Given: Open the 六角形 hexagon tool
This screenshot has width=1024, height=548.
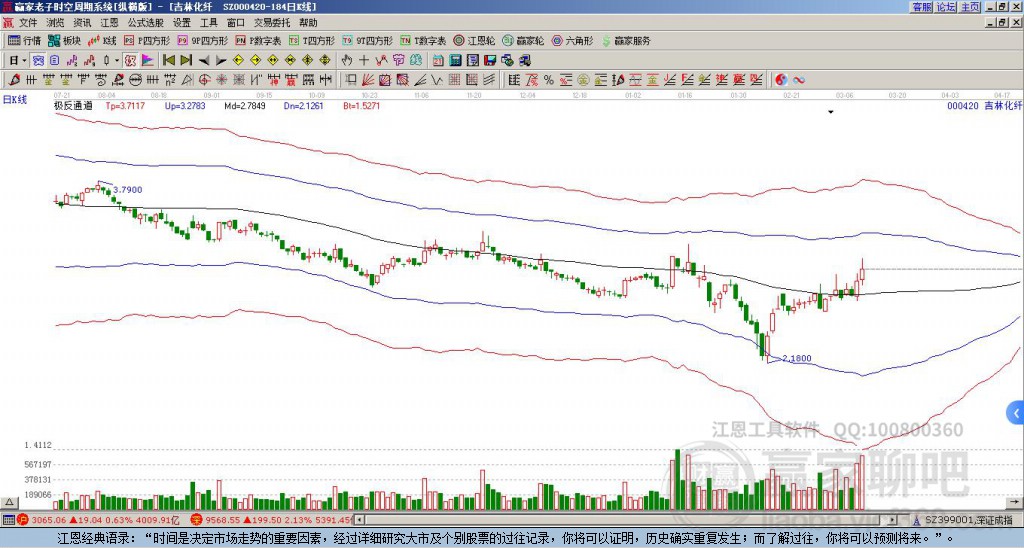Looking at the screenshot, I should [573, 40].
